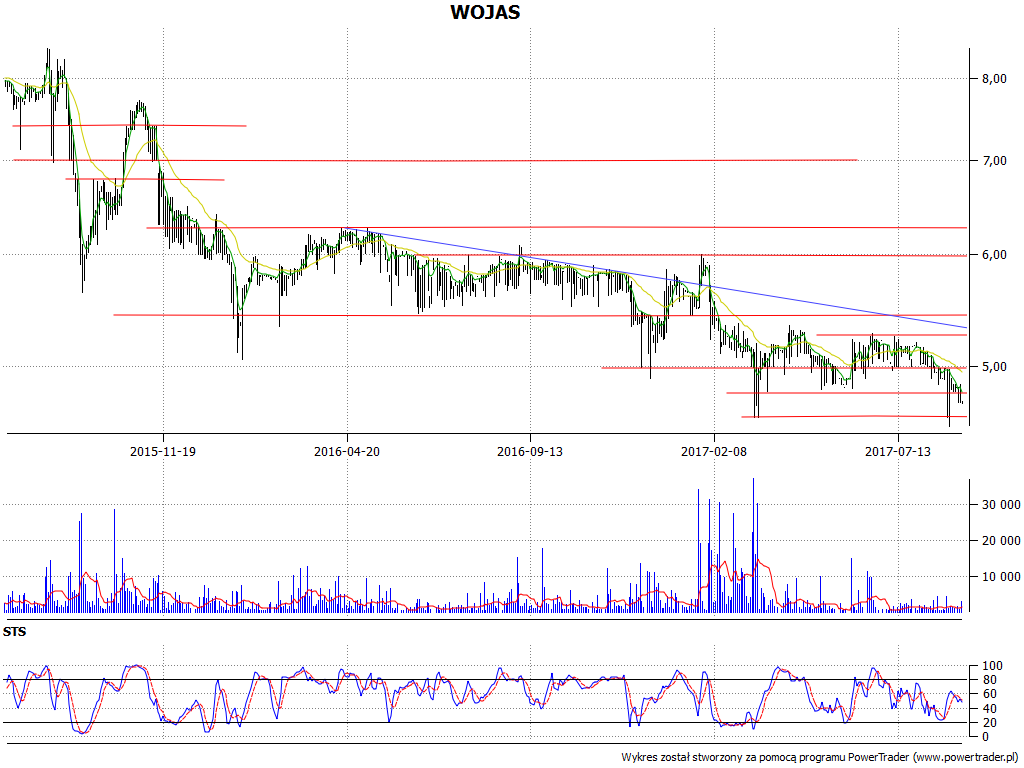1024x768 pixels.
Task: Click the blue descending trendline
Action: 656,278
